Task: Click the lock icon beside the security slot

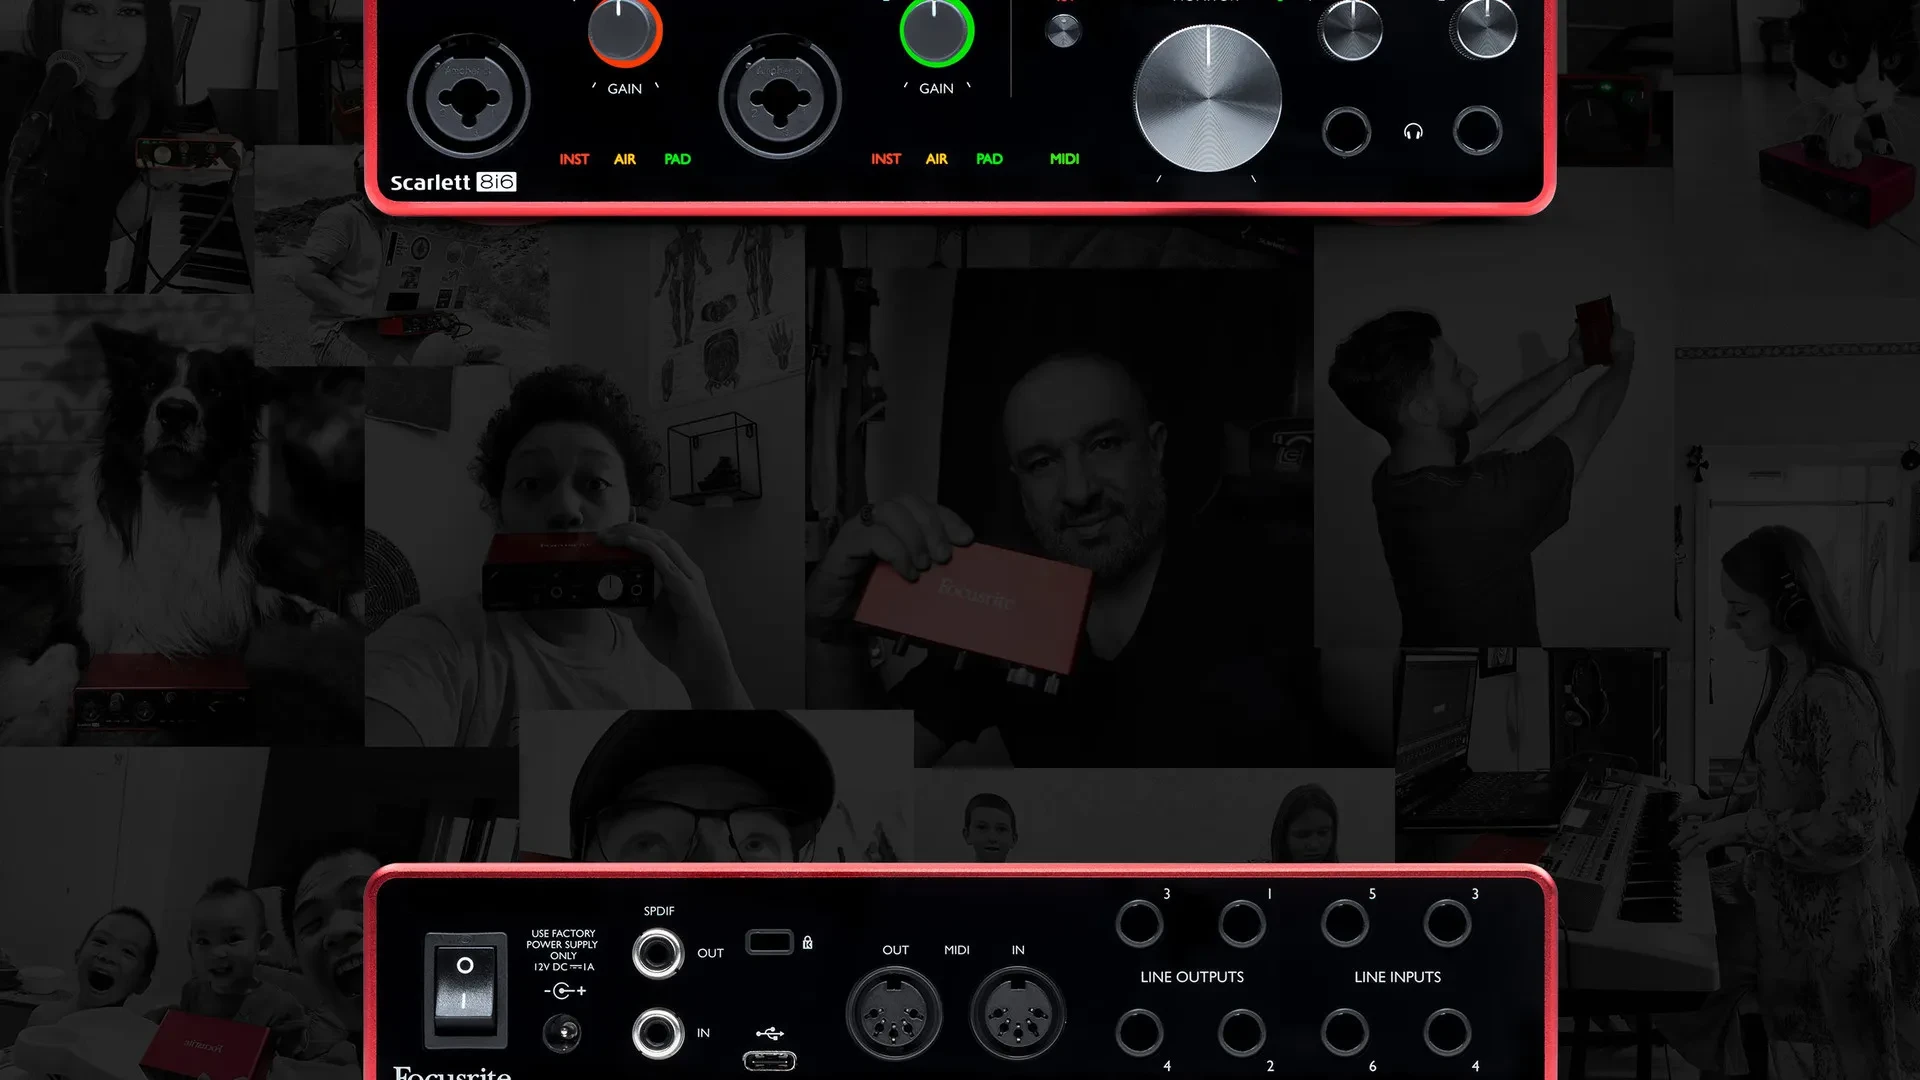Action: (x=808, y=942)
